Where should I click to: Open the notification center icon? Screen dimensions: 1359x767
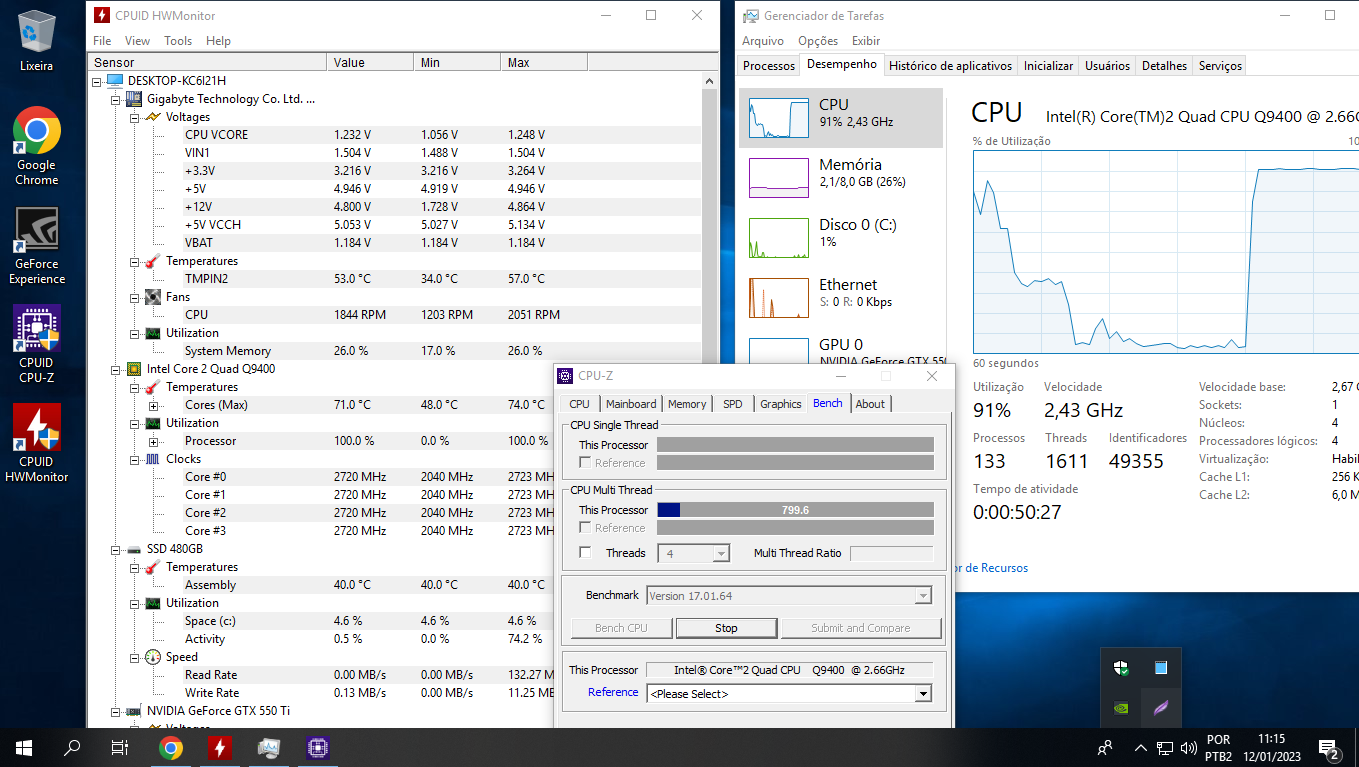coord(1329,747)
